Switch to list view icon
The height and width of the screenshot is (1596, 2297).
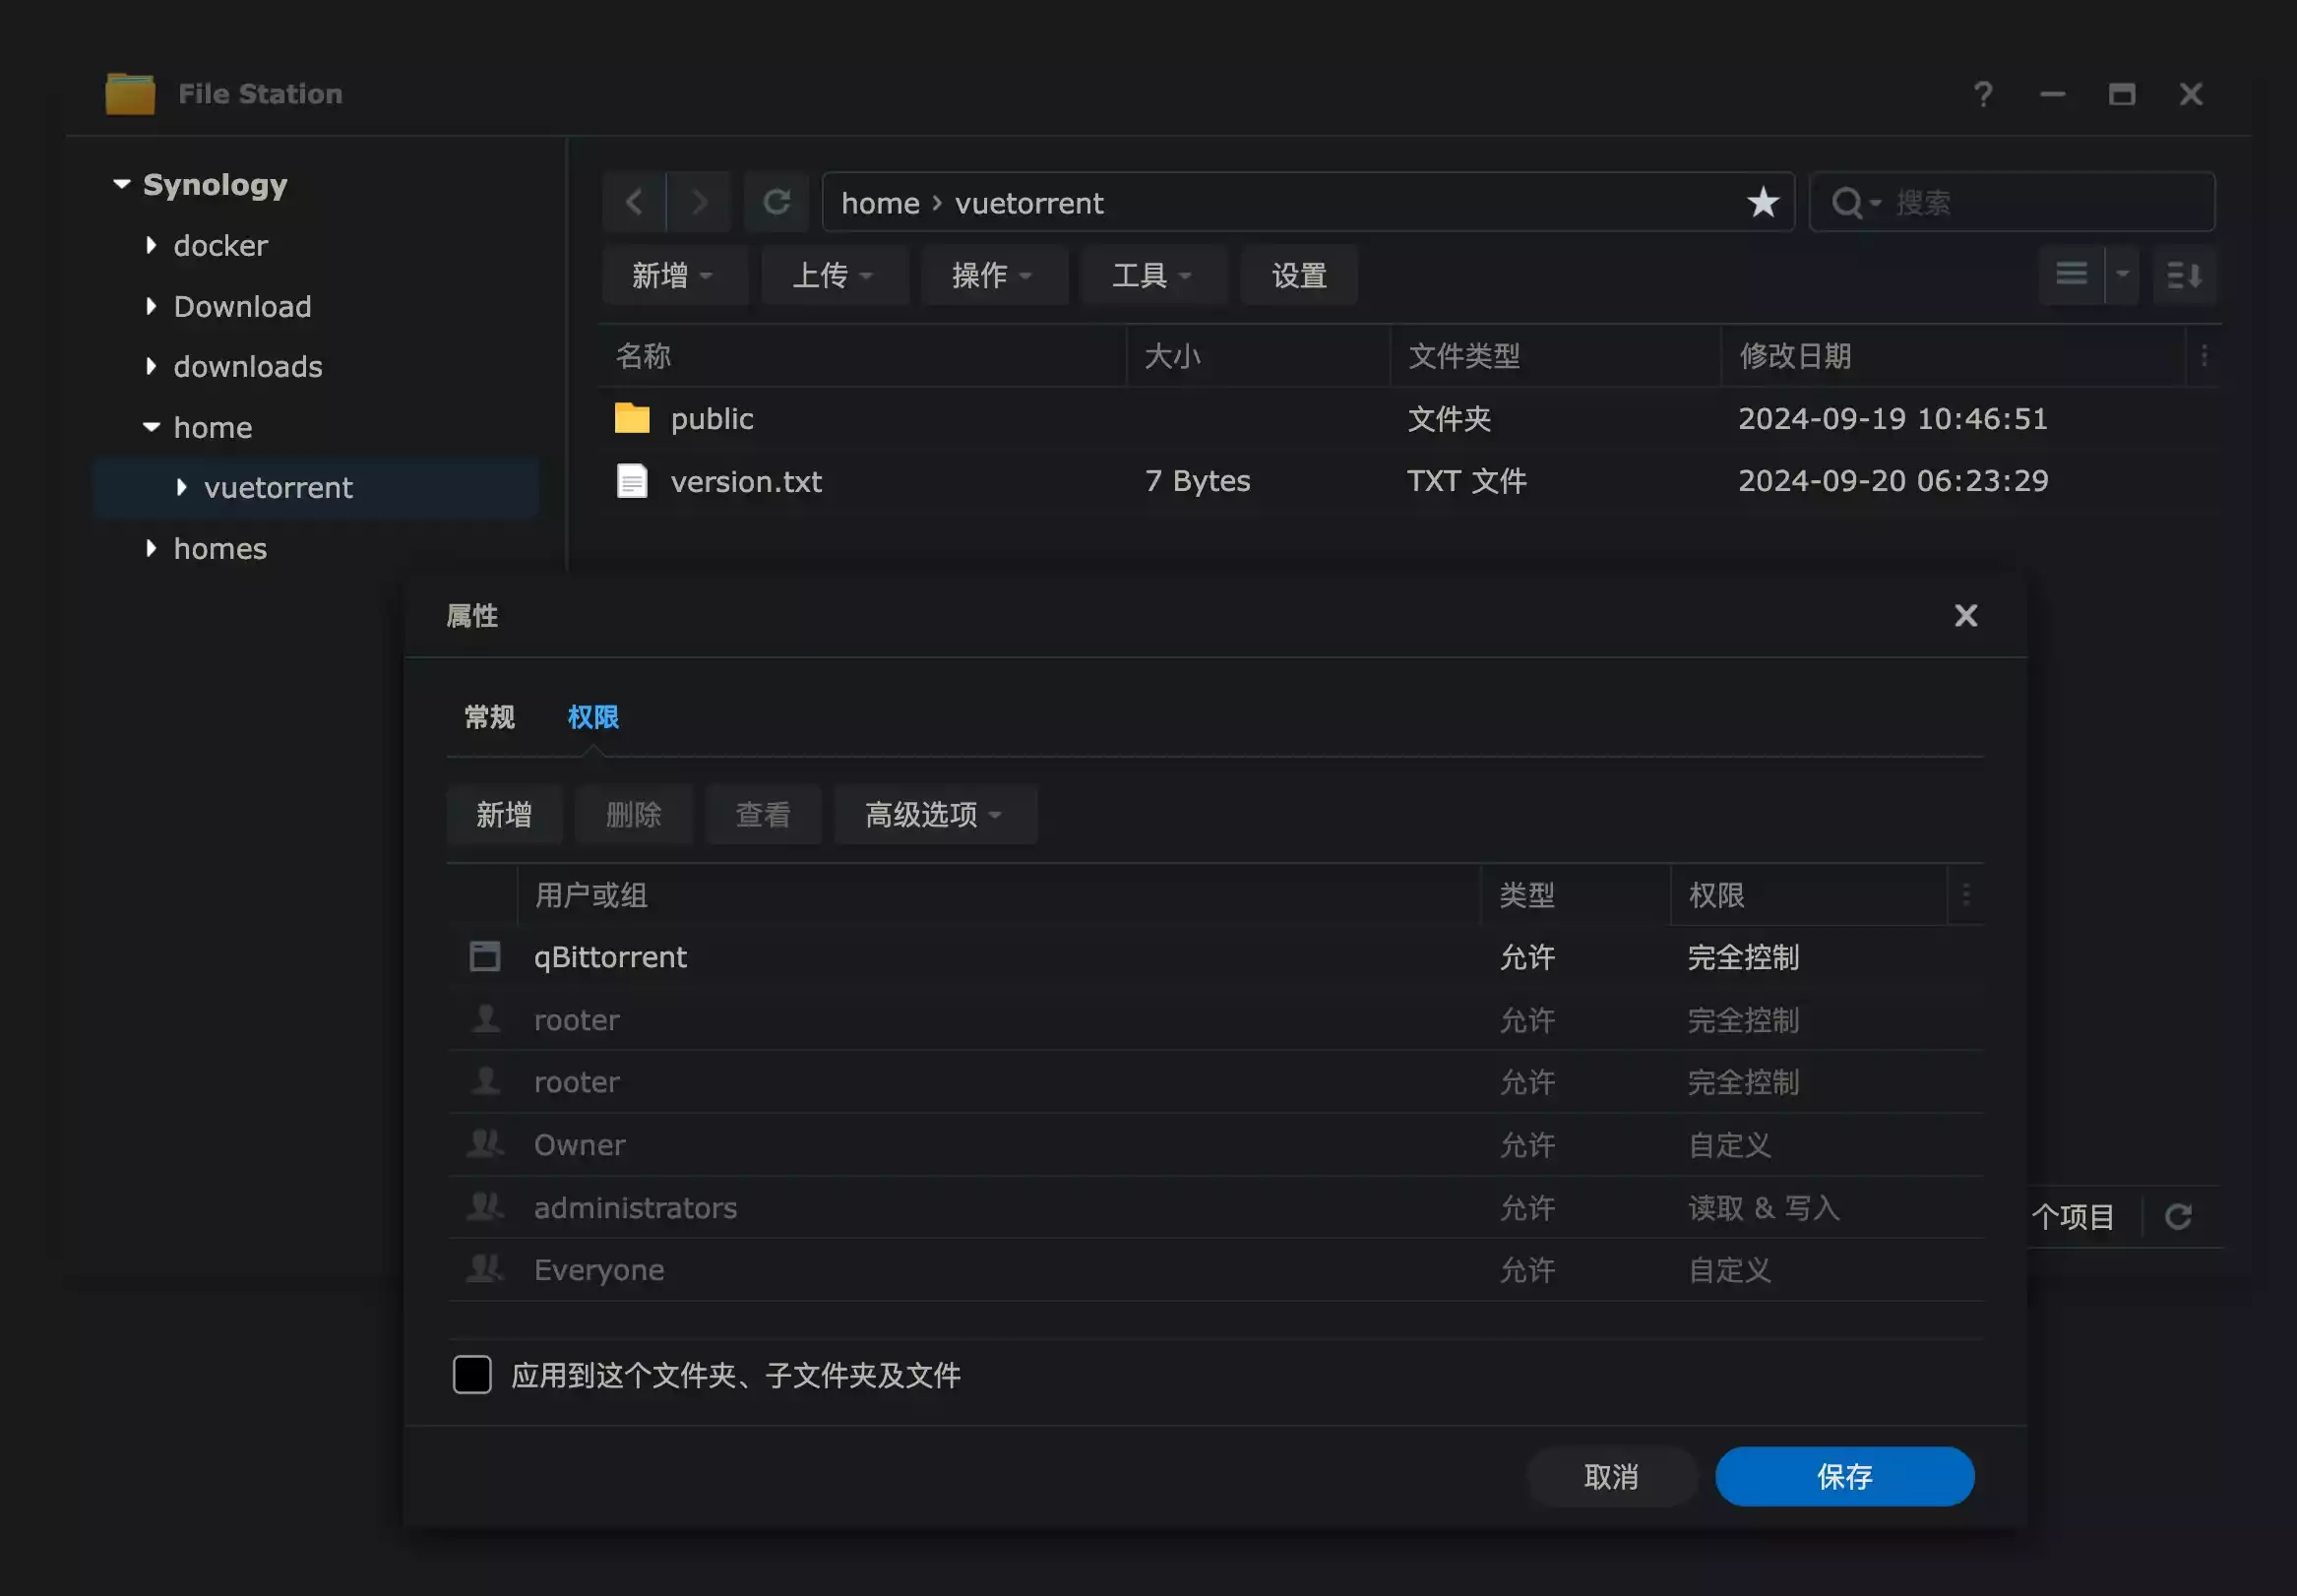(x=2071, y=275)
